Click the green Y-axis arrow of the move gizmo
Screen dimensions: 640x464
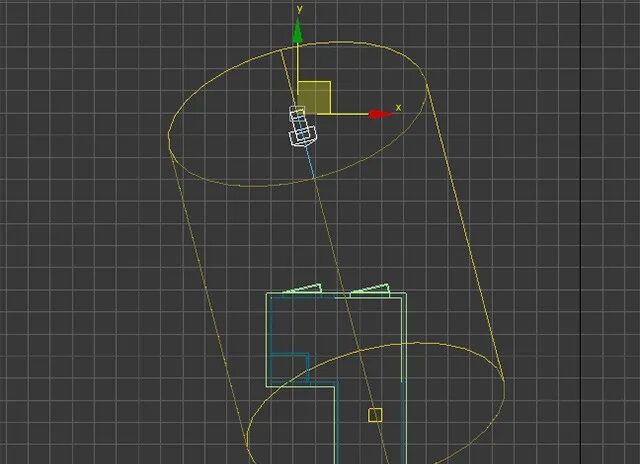point(298,32)
